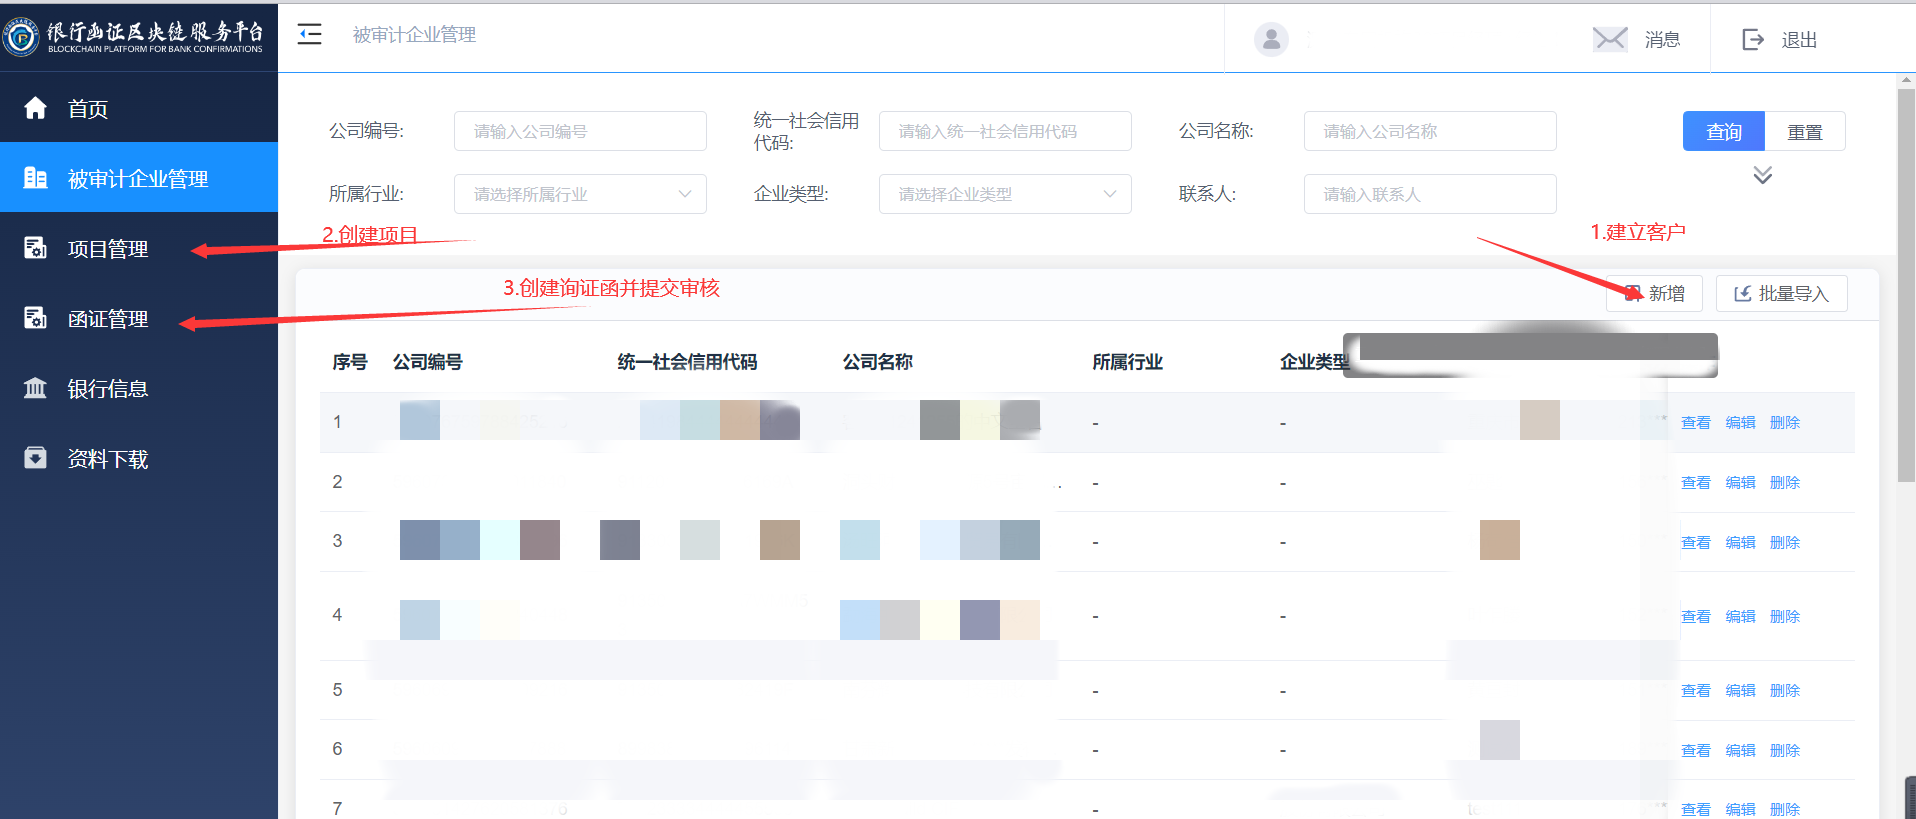Select 被审计企业管理 in the sidebar menu
The height and width of the screenshot is (819, 1916).
tap(138, 178)
